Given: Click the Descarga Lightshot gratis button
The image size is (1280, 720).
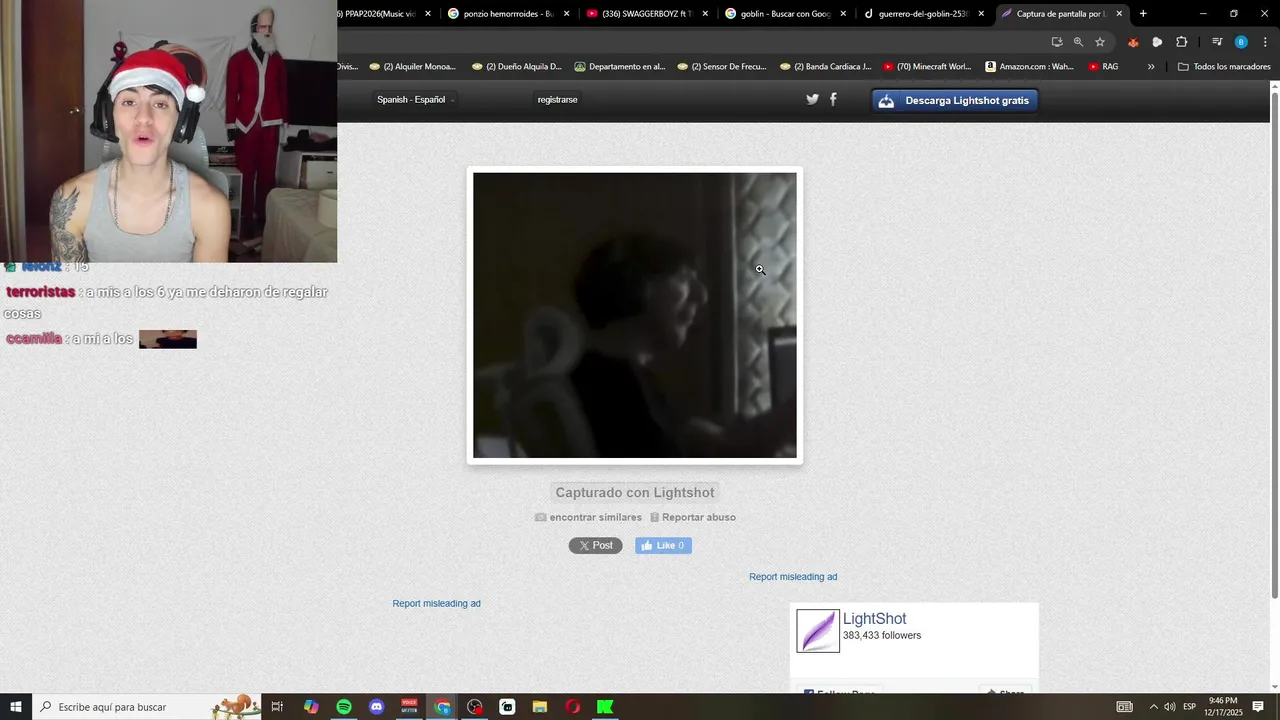Looking at the screenshot, I should 955,100.
